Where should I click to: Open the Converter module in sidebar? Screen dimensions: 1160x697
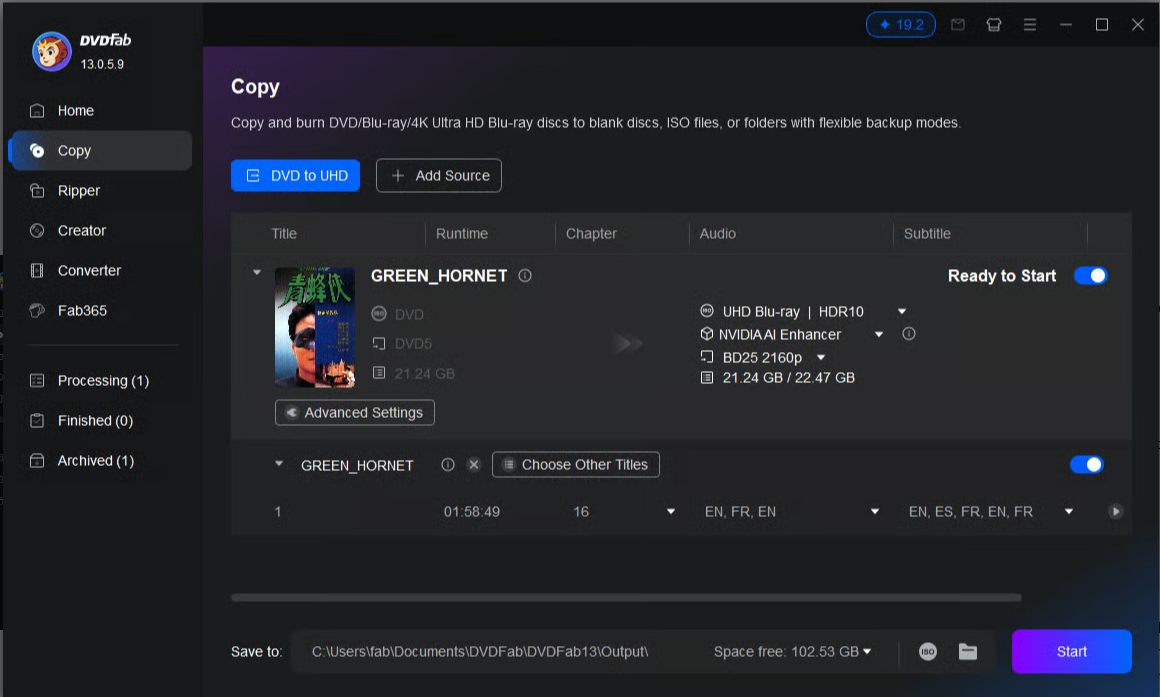coord(89,271)
